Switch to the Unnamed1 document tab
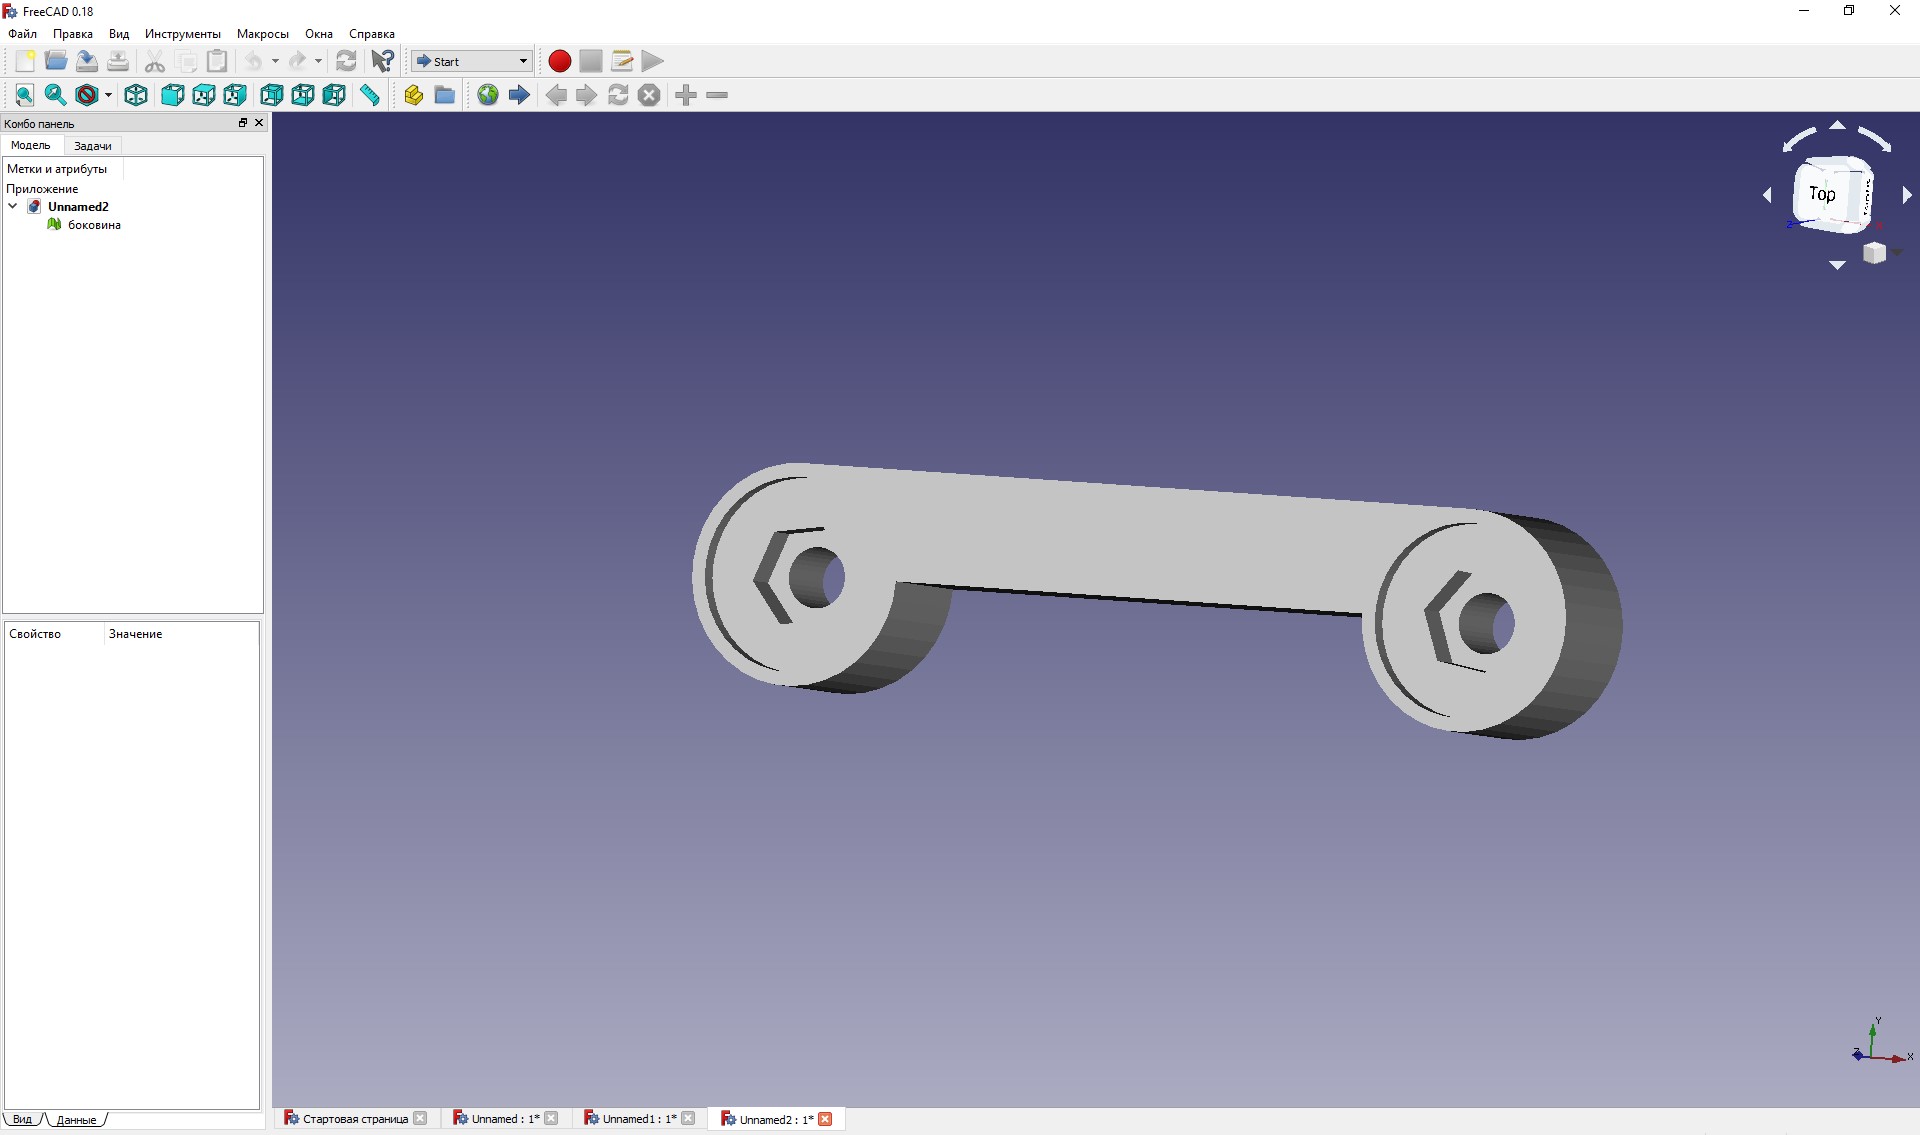Screen dimensions: 1920x1135 pyautogui.click(x=632, y=1119)
